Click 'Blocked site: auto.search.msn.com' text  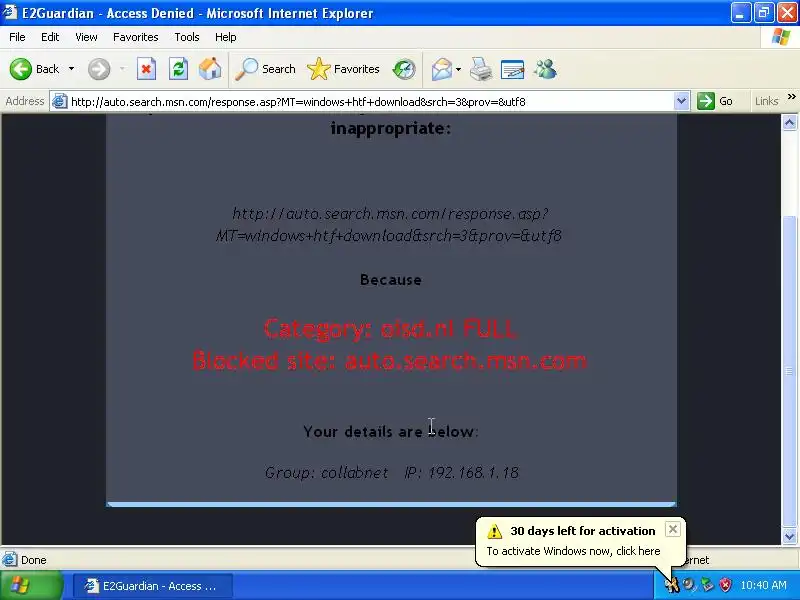390,361
